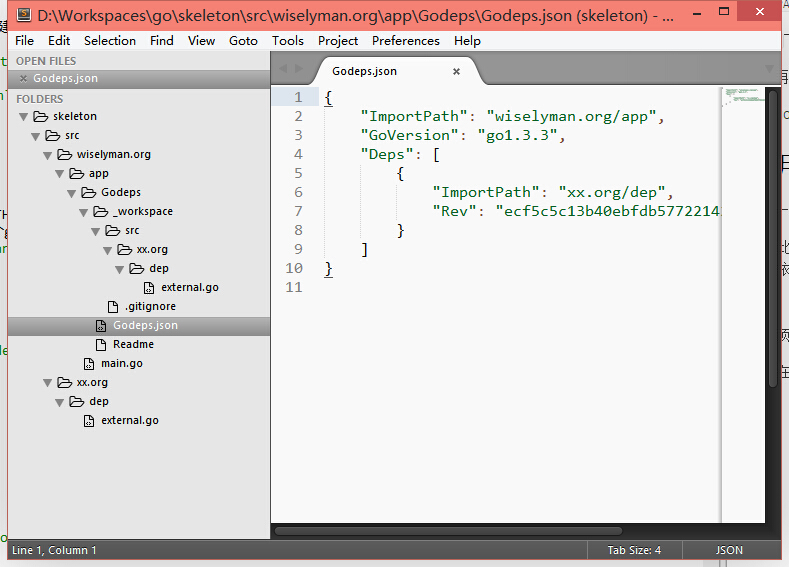Collapse the skeleton folder arrow
Screen dimensions: 789x567
23,117
